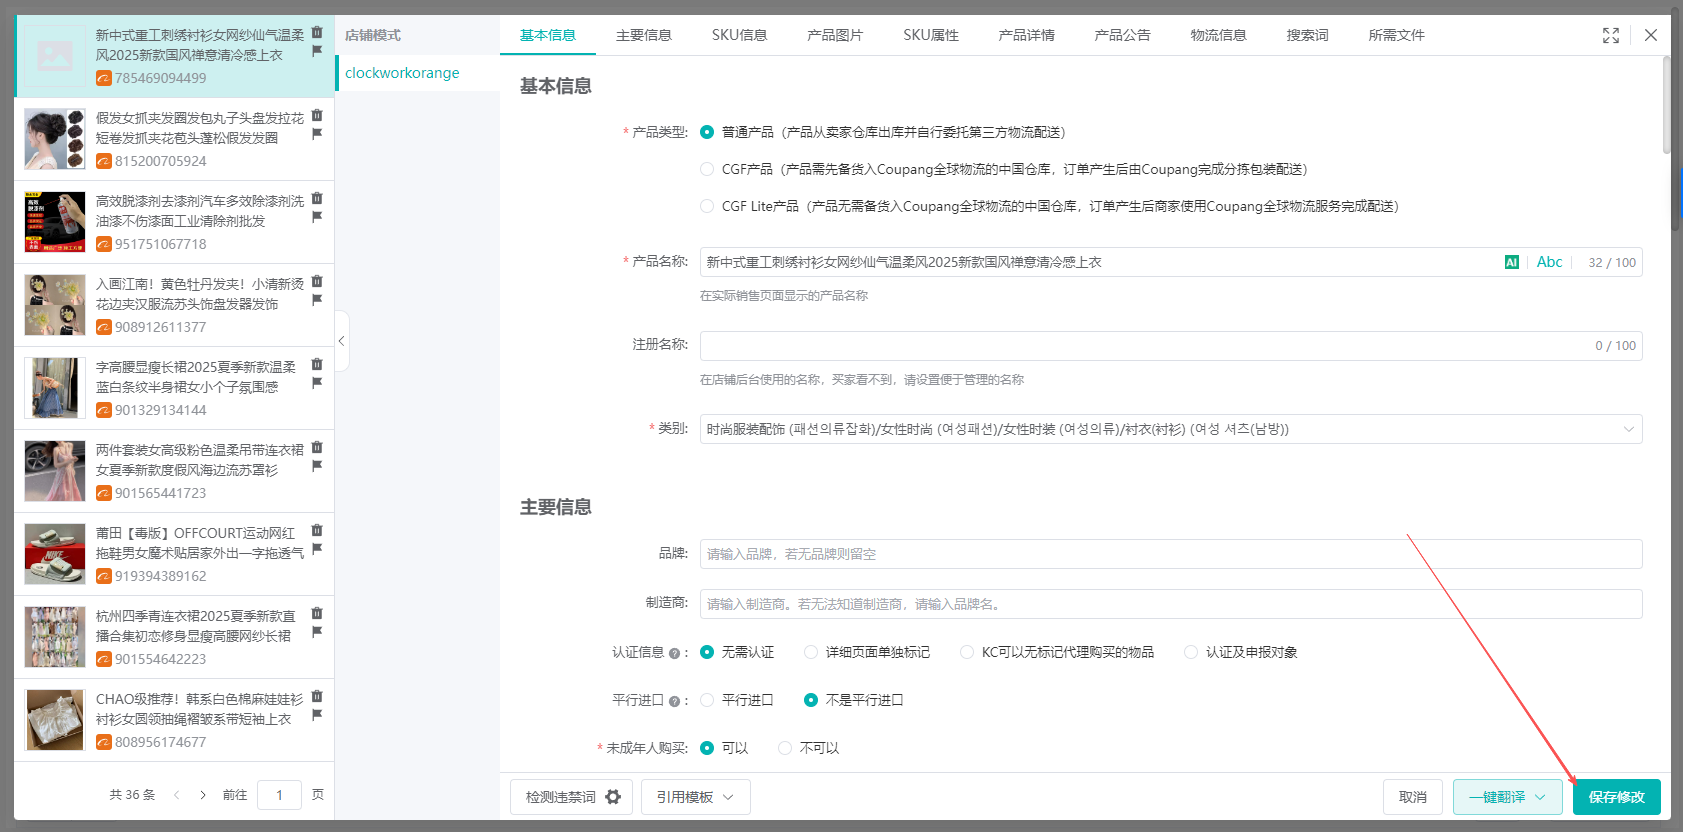Select 不可以 for 未成年人购买
The image size is (1683, 832).
click(785, 748)
